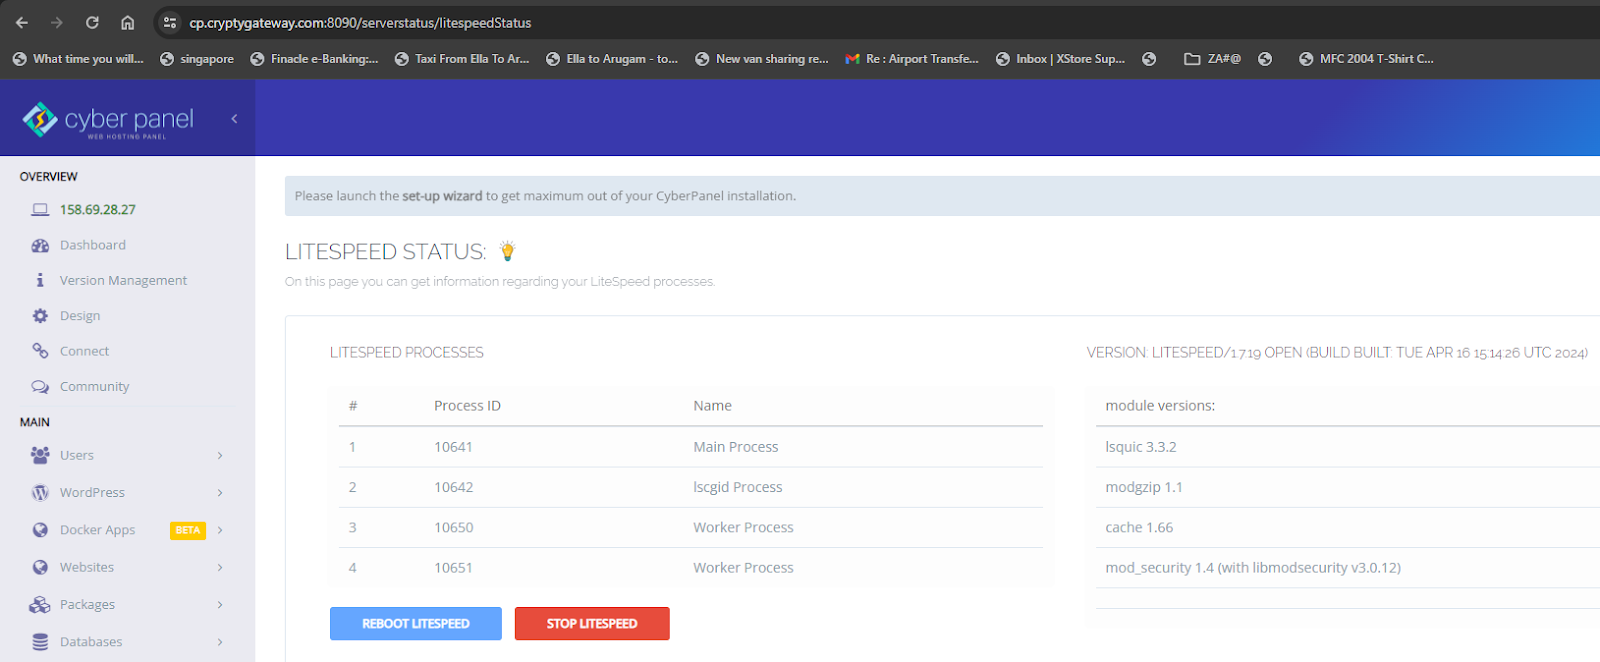Click the laptop icon beside IP address
Screen dimensions: 1600x662
coord(40,210)
